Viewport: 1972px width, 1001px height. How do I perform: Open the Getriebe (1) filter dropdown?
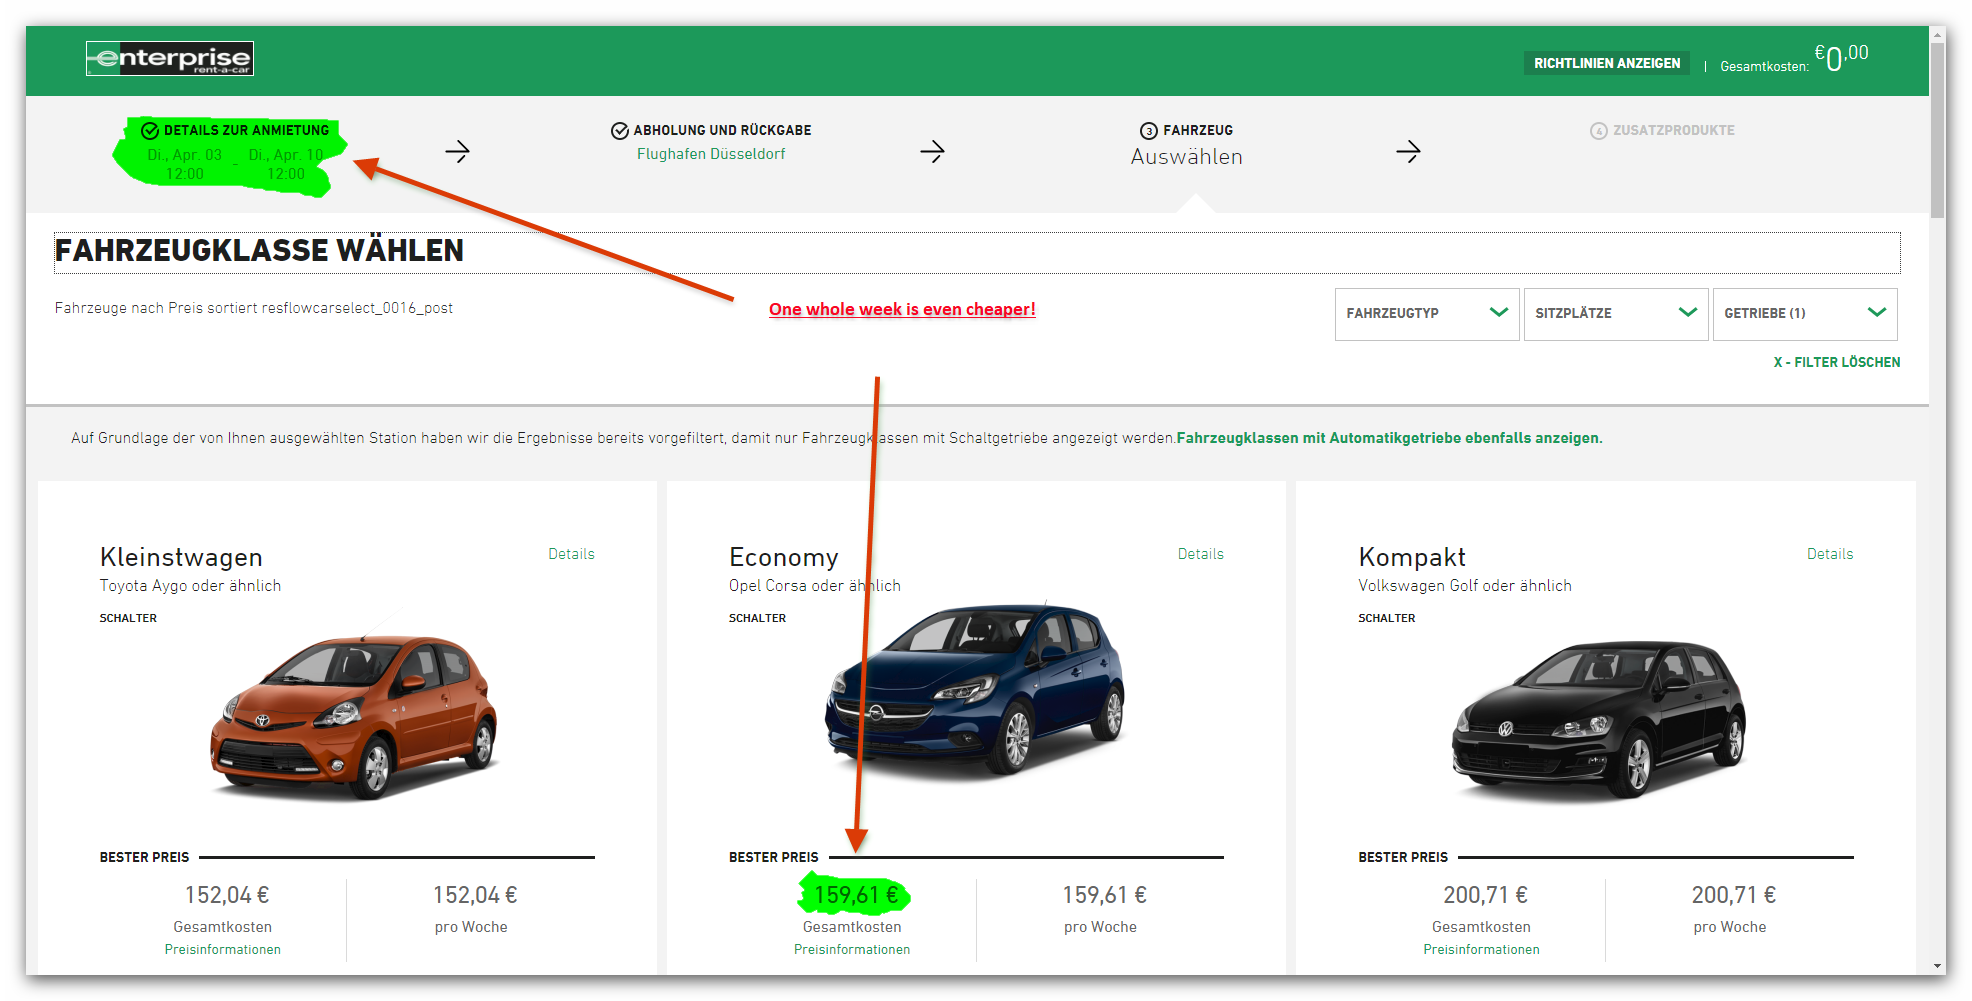(x=1805, y=314)
